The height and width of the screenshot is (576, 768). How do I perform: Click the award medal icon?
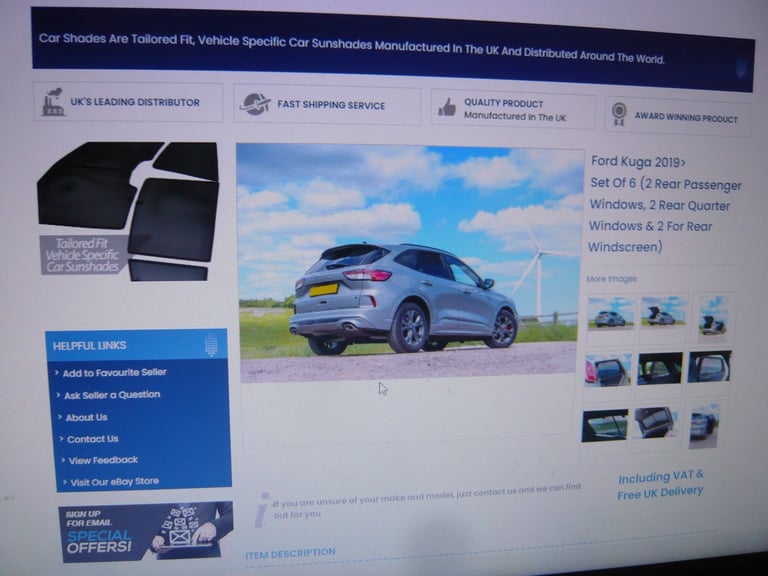click(x=619, y=114)
